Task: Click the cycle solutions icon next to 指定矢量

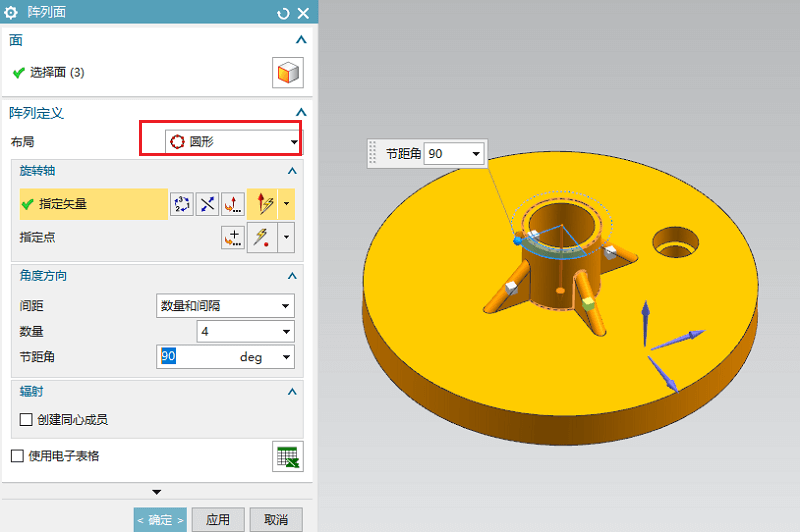Action: pos(182,204)
